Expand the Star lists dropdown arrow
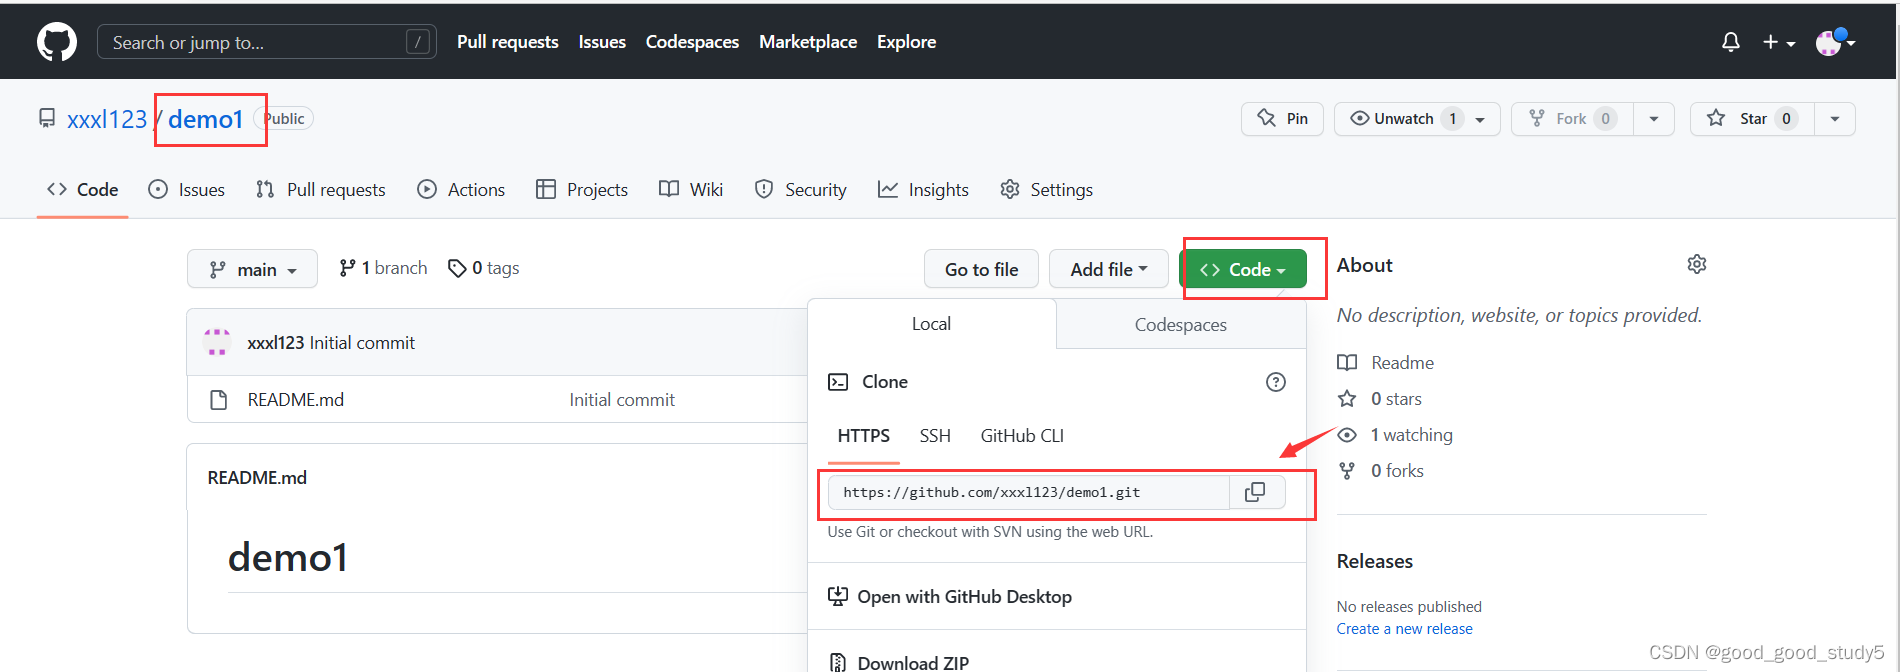 point(1835,119)
